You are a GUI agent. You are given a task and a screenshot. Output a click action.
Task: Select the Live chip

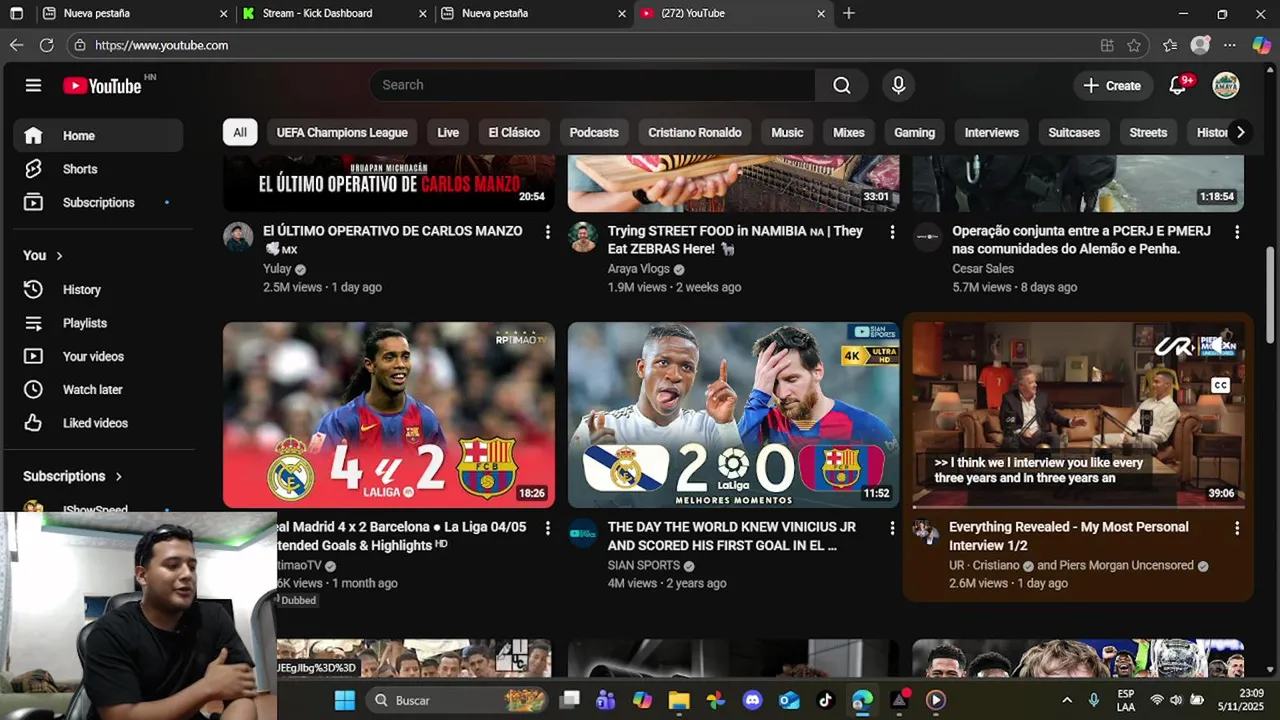click(448, 132)
